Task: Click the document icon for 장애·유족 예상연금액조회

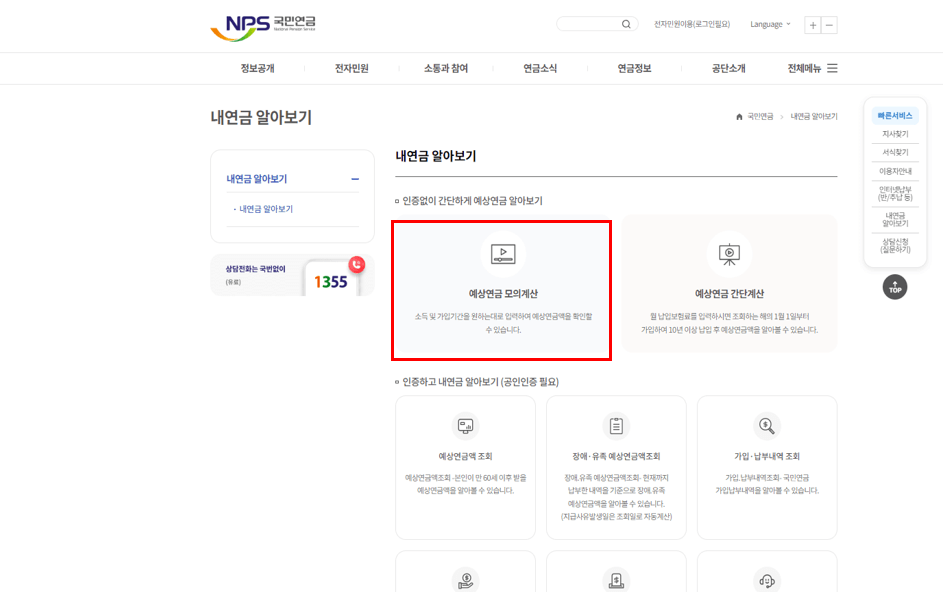Action: coord(616,426)
